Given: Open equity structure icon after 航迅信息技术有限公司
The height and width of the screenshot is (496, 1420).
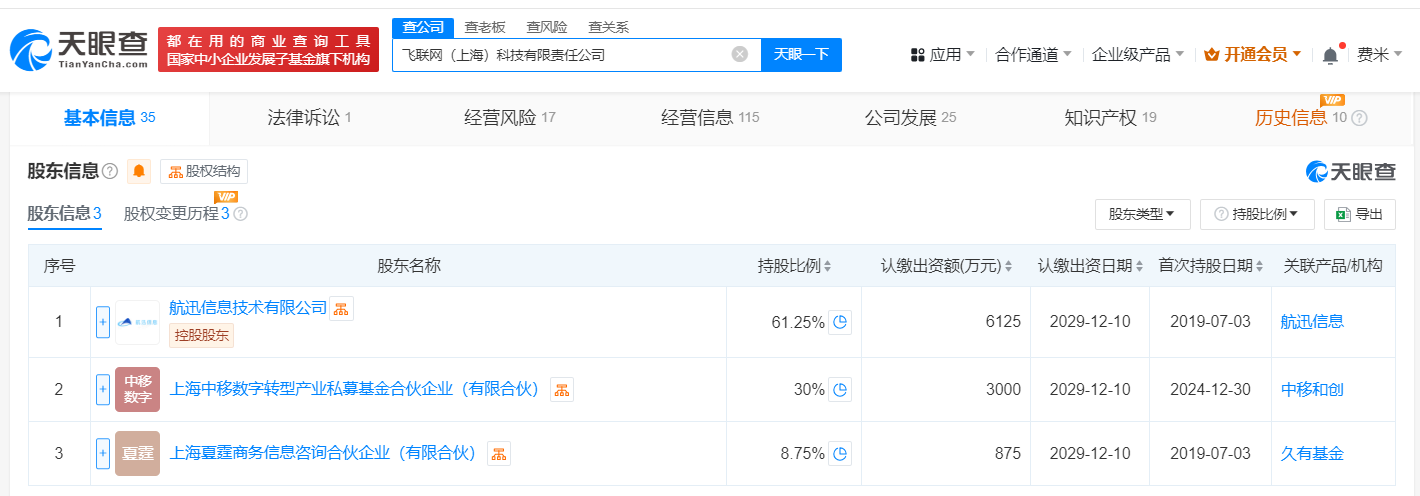Looking at the screenshot, I should pos(342,309).
